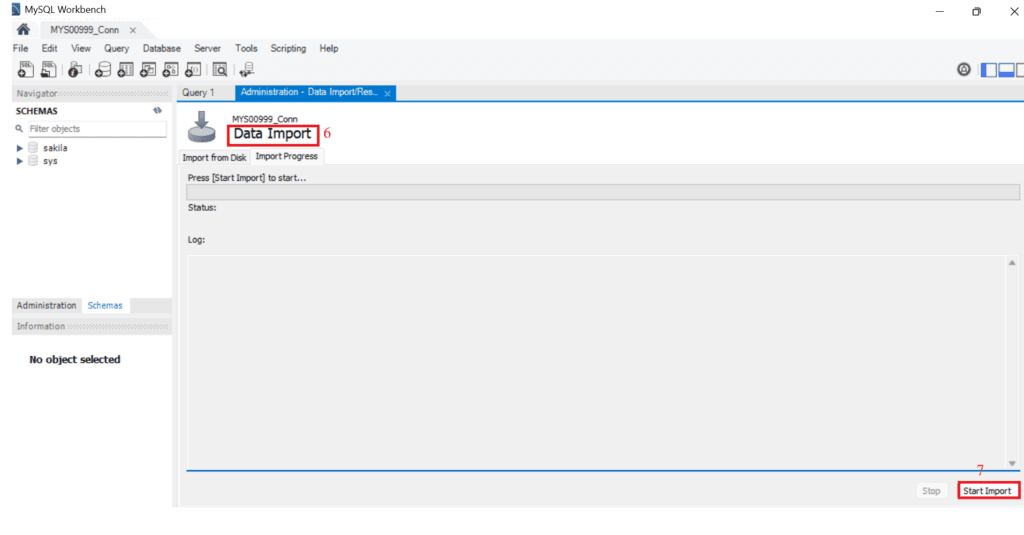
Task: Switch to the Query 1 tab
Action: 198,93
